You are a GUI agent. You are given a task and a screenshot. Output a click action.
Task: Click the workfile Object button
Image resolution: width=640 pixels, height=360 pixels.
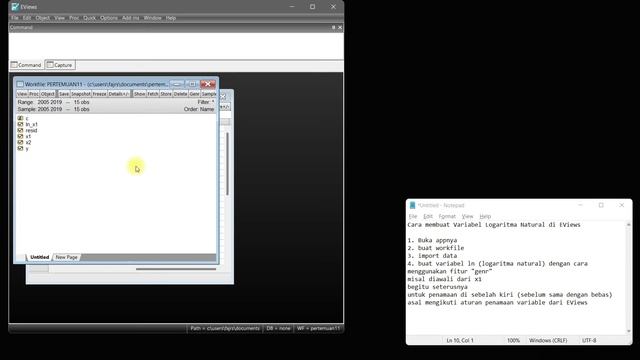pos(47,94)
